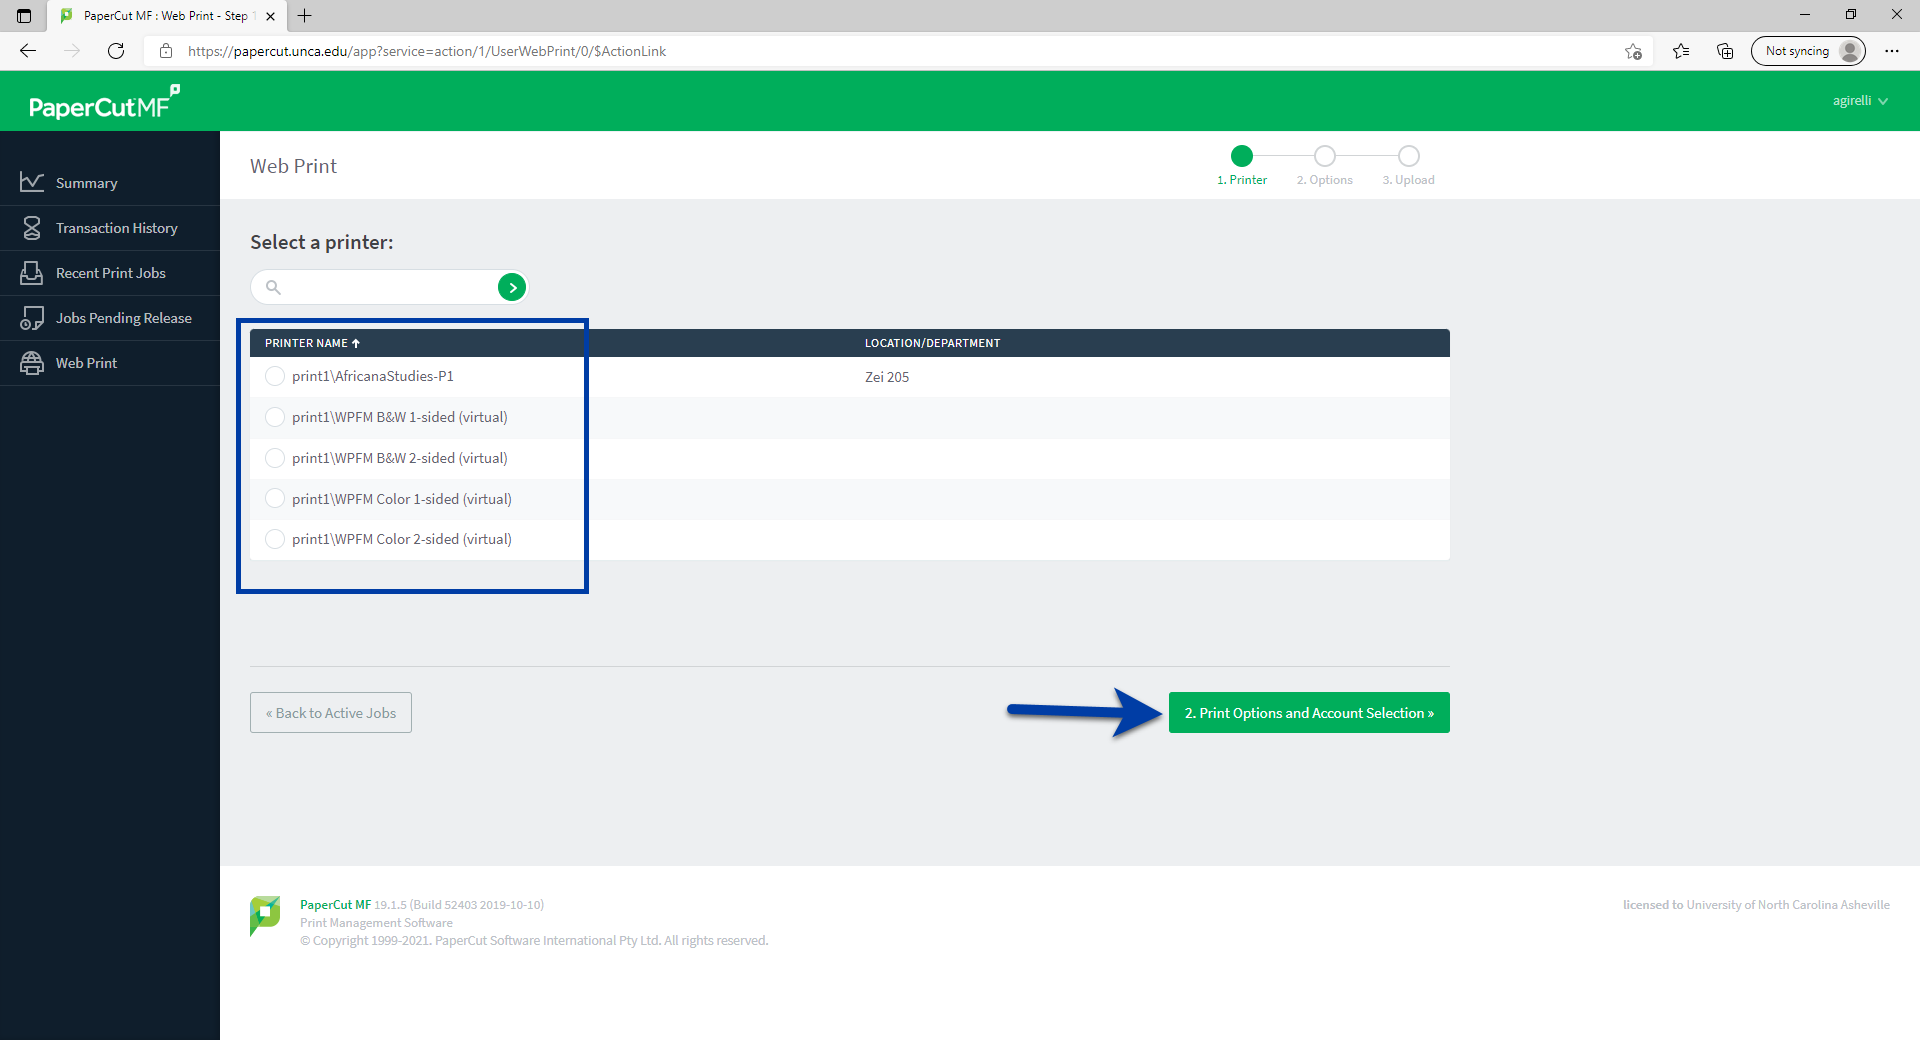Click the Web Print printer icon
The width and height of the screenshot is (1920, 1040).
[x=32, y=363]
